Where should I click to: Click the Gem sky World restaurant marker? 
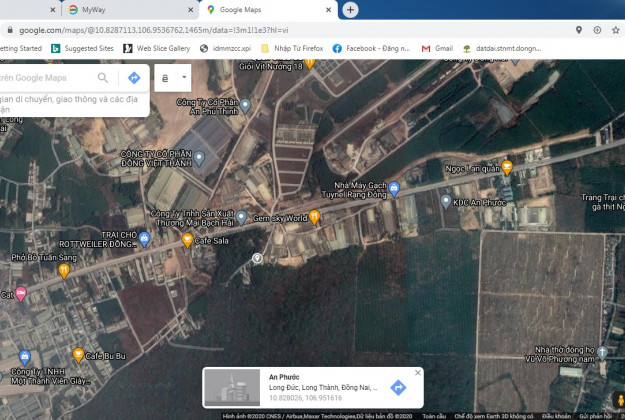[314, 217]
